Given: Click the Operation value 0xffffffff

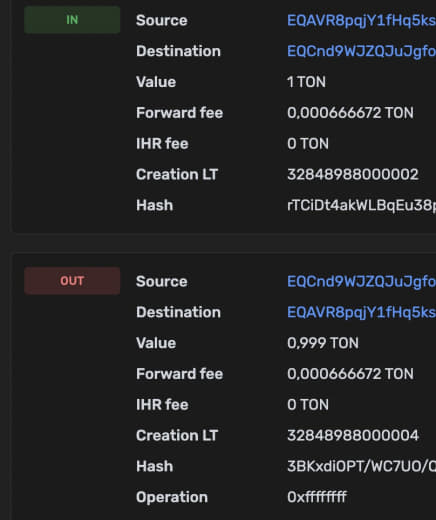Looking at the screenshot, I should tap(317, 497).
